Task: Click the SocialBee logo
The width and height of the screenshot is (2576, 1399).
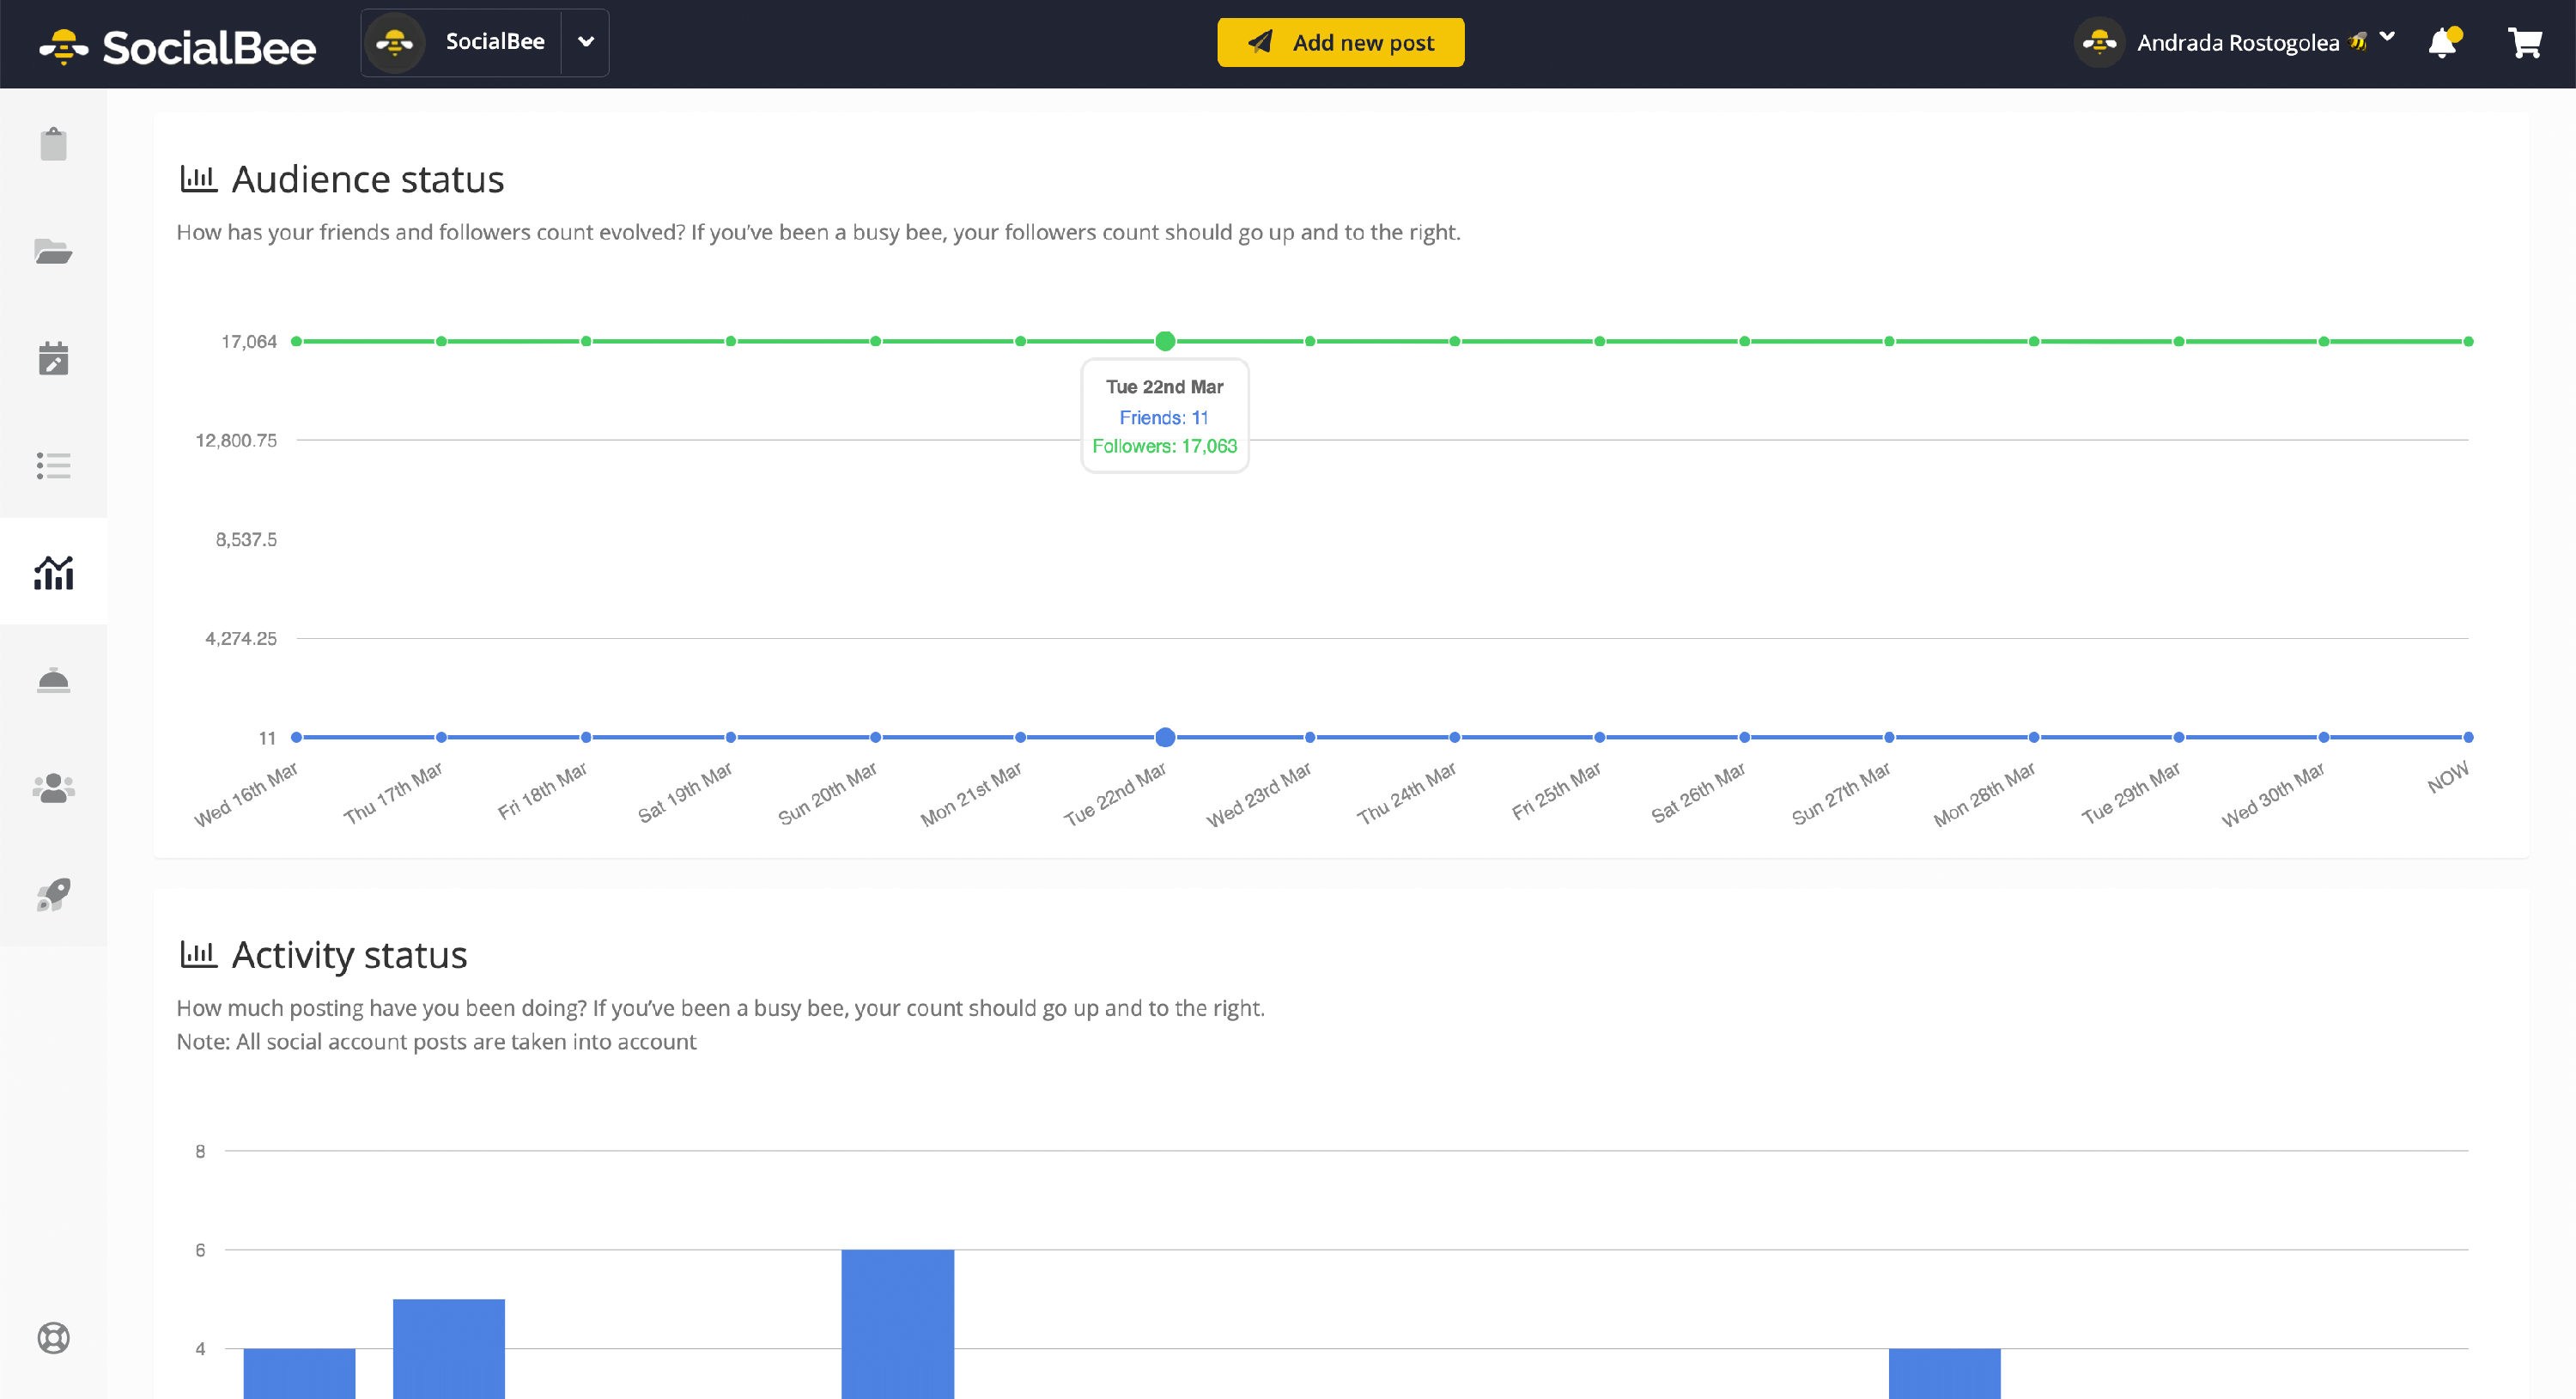Action: (178, 46)
